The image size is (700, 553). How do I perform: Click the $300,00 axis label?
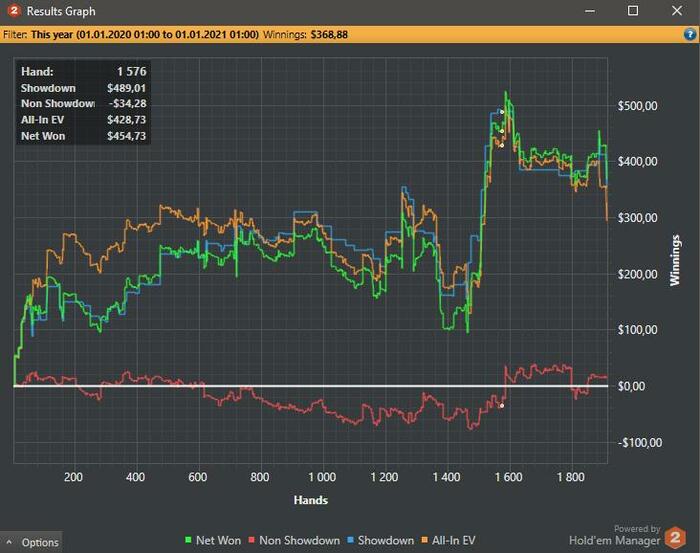click(638, 218)
